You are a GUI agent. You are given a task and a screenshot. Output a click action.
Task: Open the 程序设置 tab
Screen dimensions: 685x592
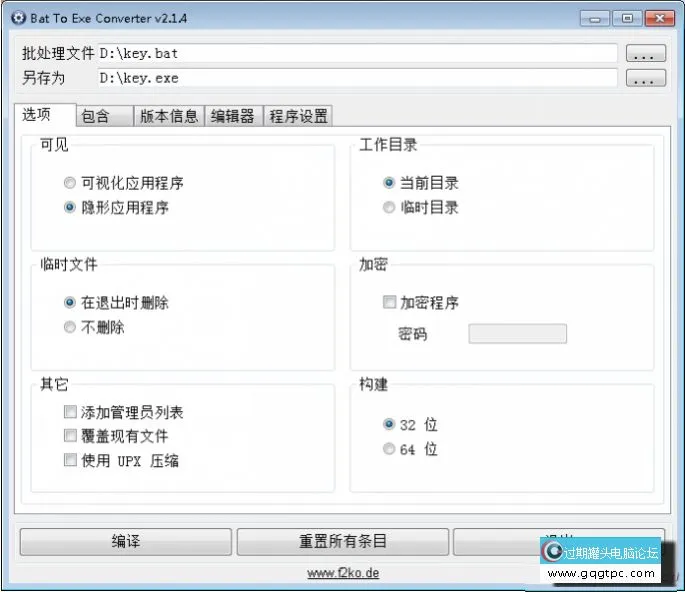point(298,116)
